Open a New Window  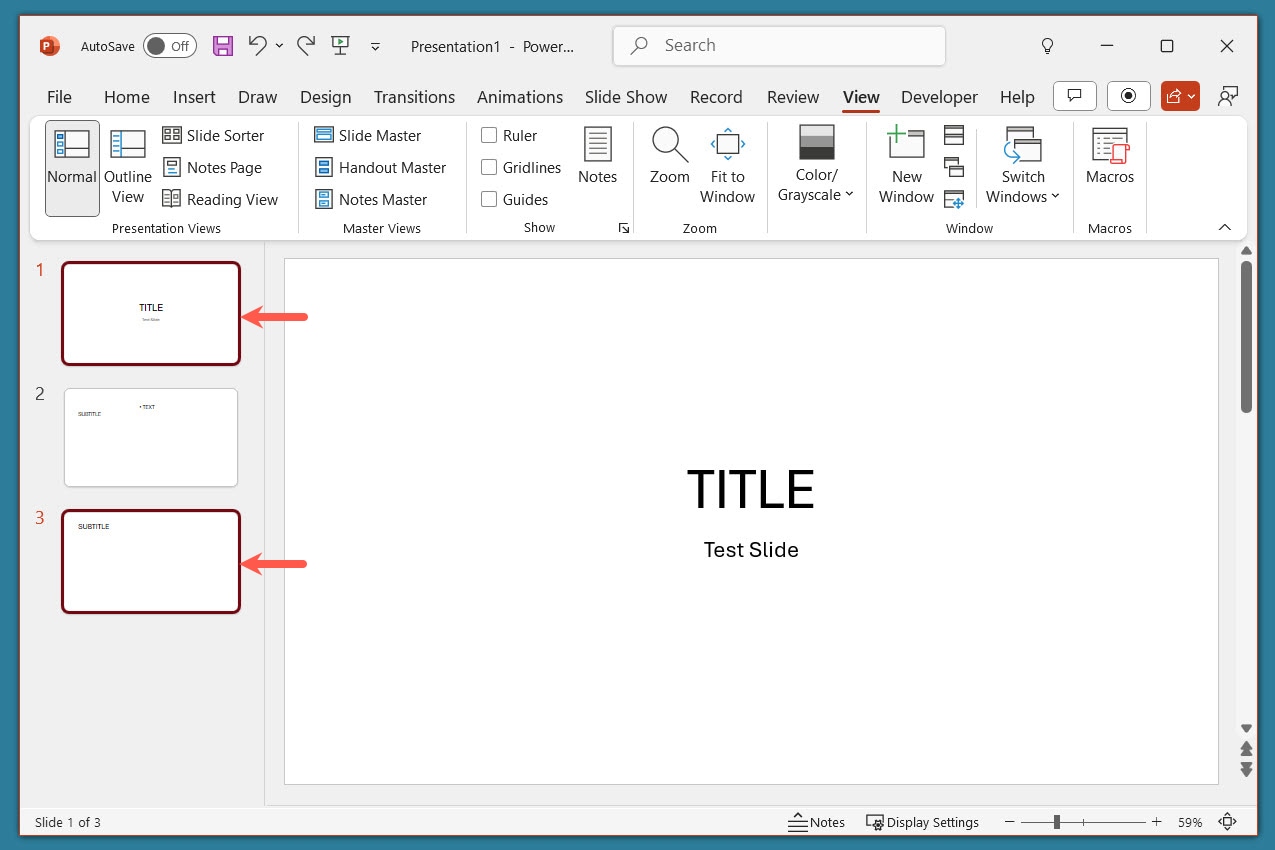coord(906,166)
